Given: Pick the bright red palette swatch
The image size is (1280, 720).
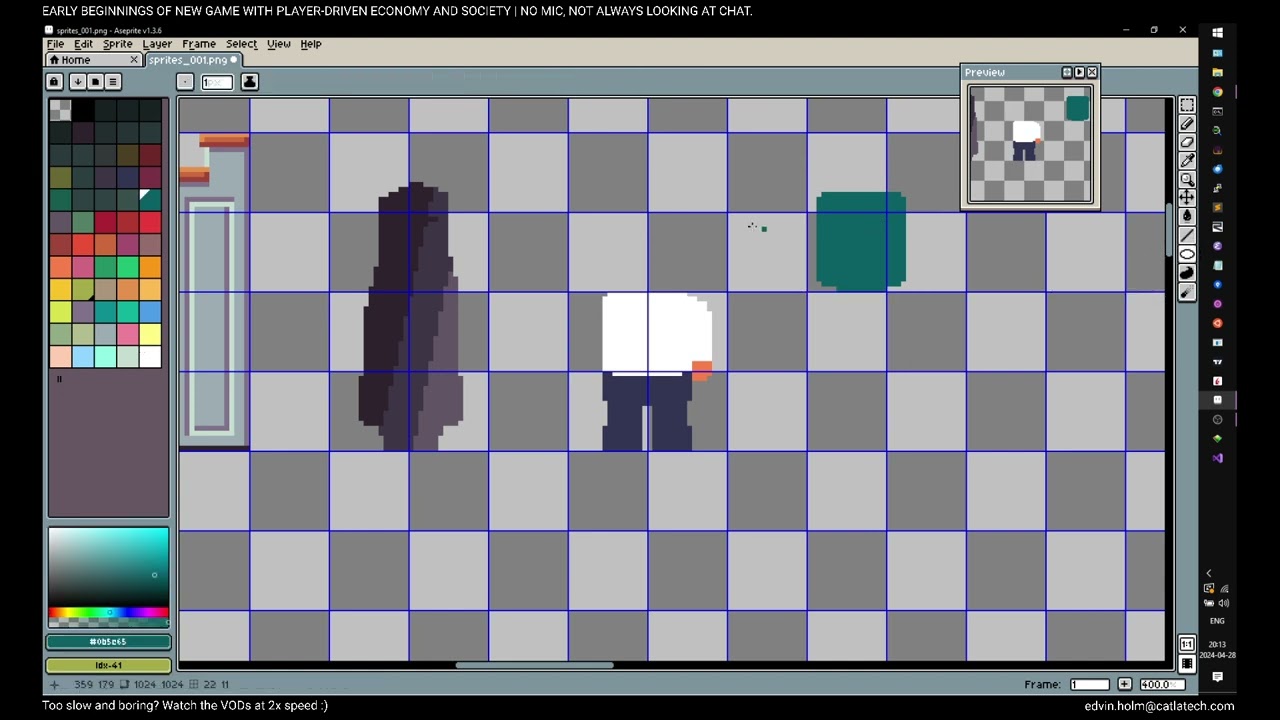Looking at the screenshot, I should [150, 222].
